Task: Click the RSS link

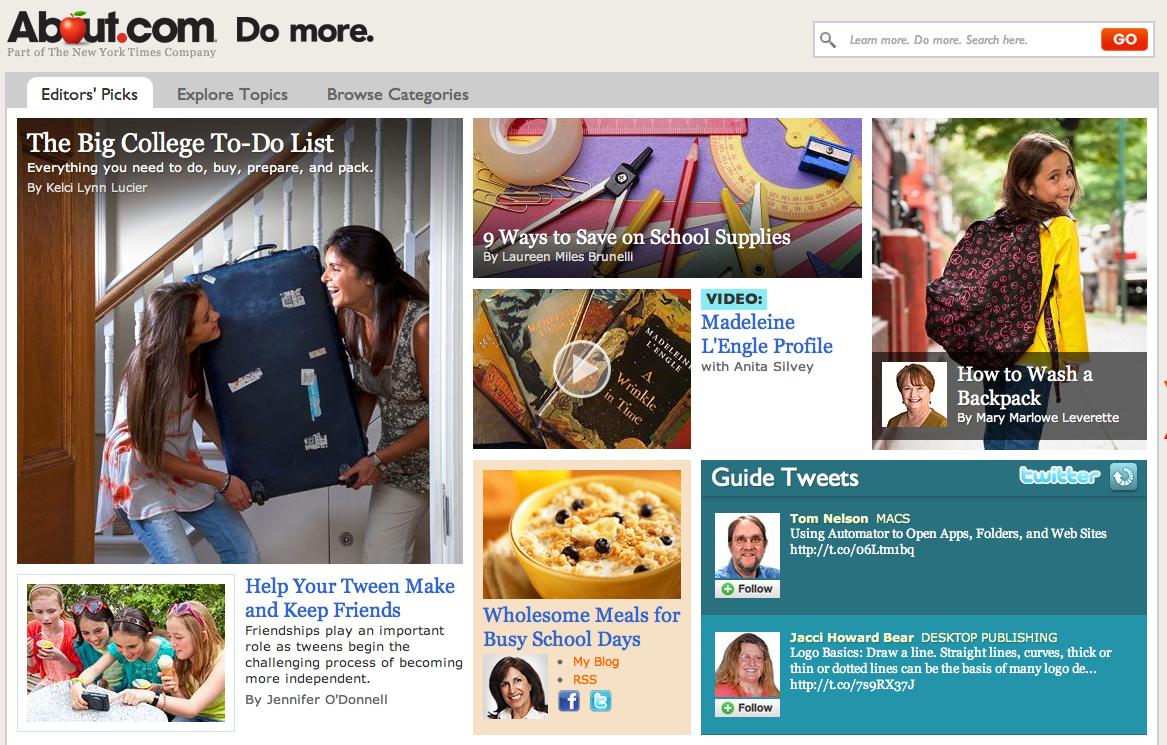Action: click(584, 680)
